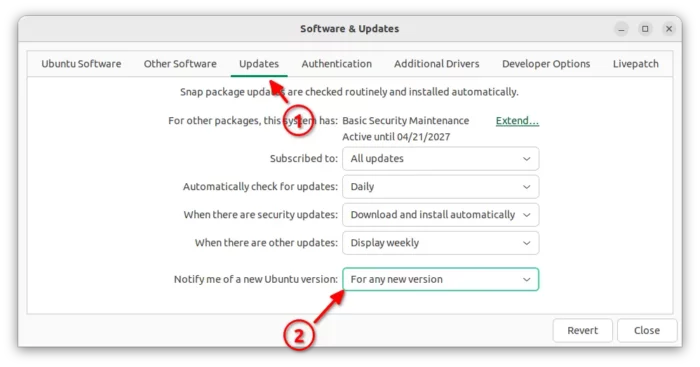Click the Revert button
Viewport: 700px width, 367px height.
tap(582, 330)
